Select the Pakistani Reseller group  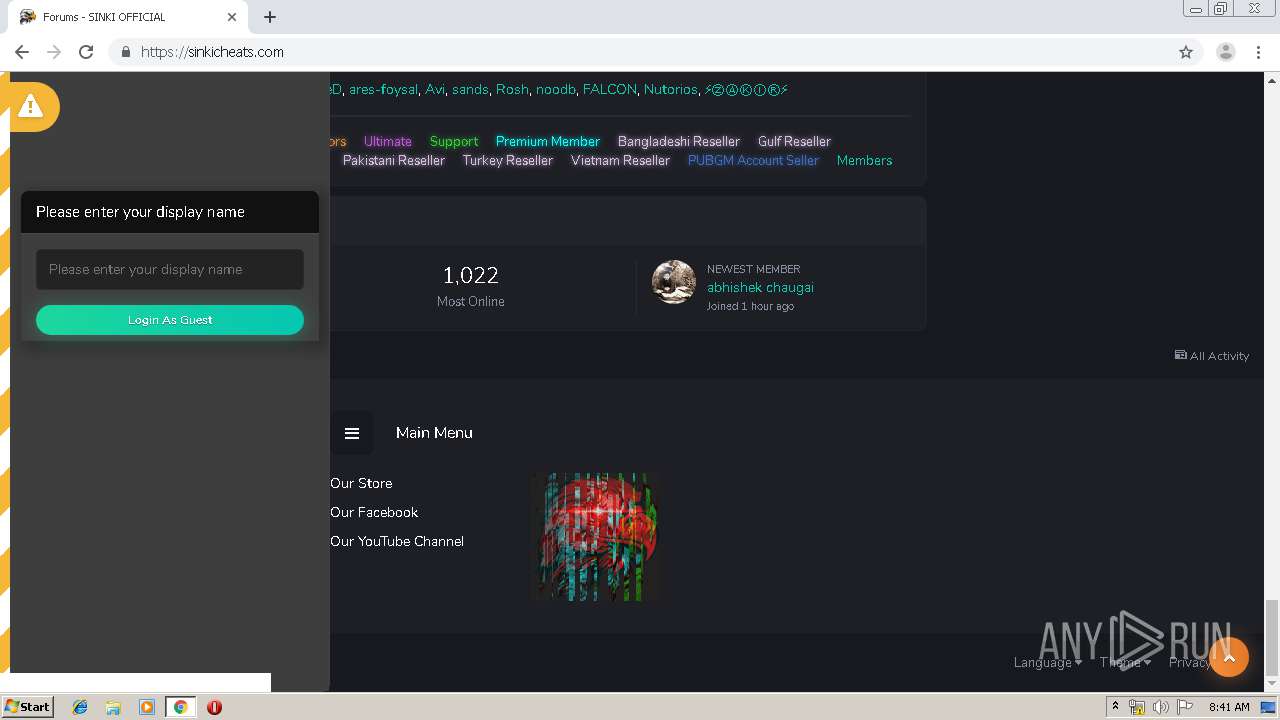coord(394,160)
